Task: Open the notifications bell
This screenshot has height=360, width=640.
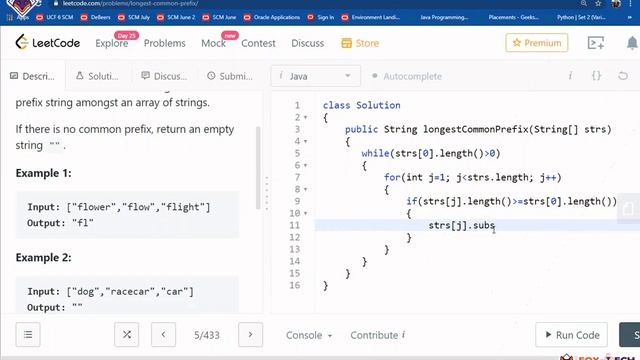Action: [x=632, y=43]
